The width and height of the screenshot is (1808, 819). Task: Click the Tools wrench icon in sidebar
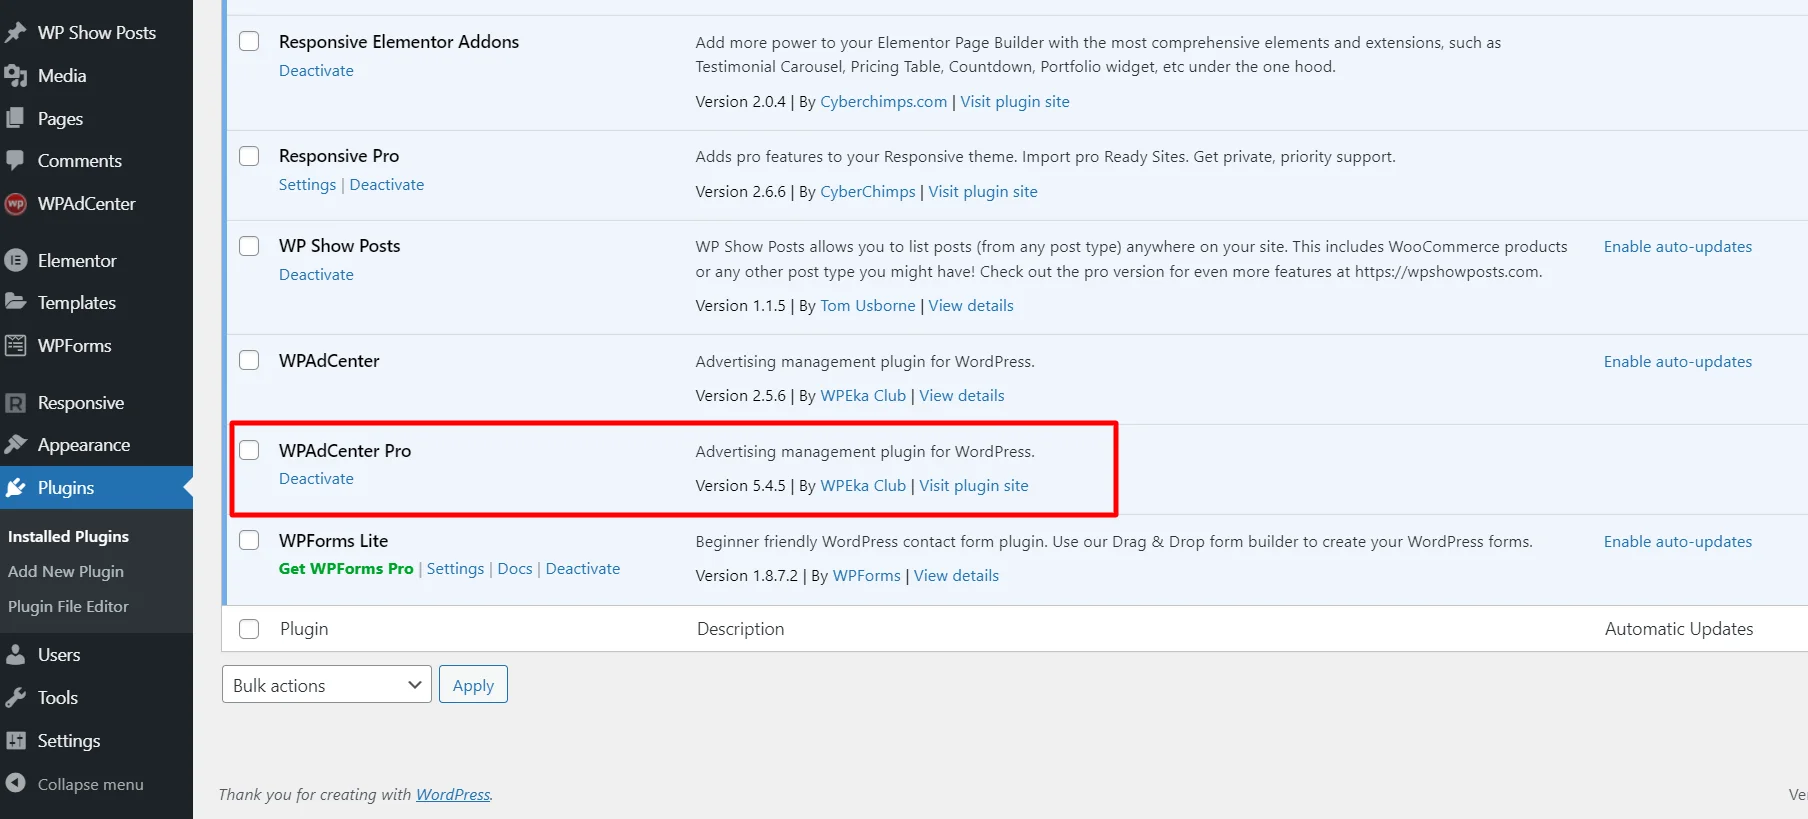pyautogui.click(x=15, y=697)
